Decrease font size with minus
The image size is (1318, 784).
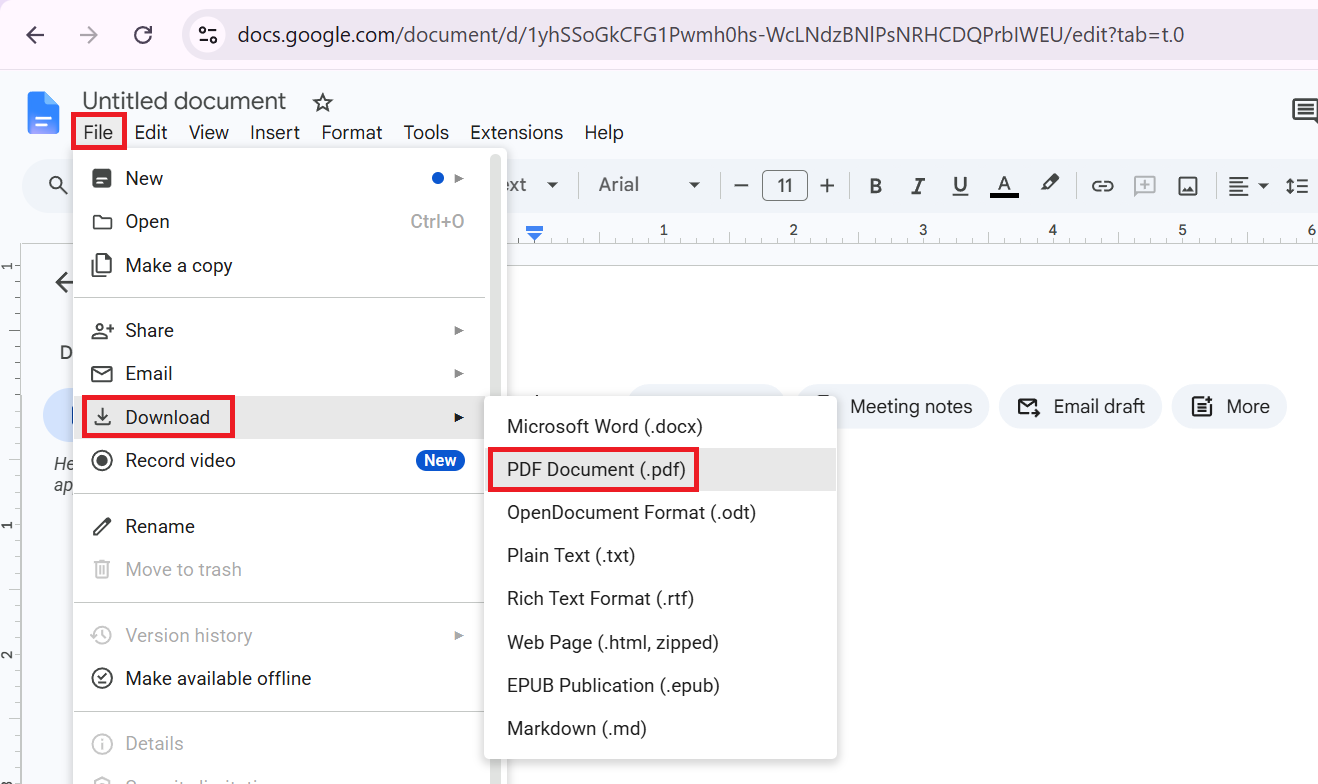point(741,185)
